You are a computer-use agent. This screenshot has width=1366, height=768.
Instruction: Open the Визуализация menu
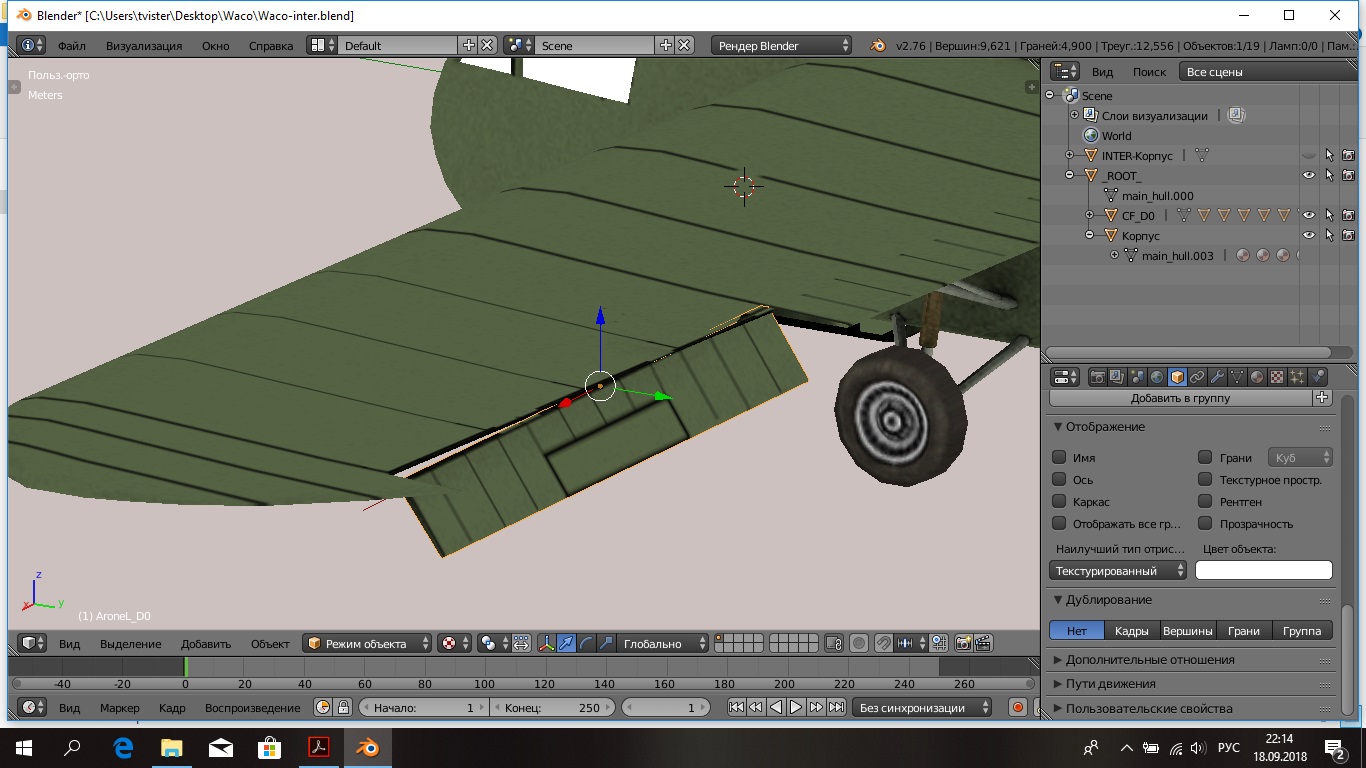point(144,45)
